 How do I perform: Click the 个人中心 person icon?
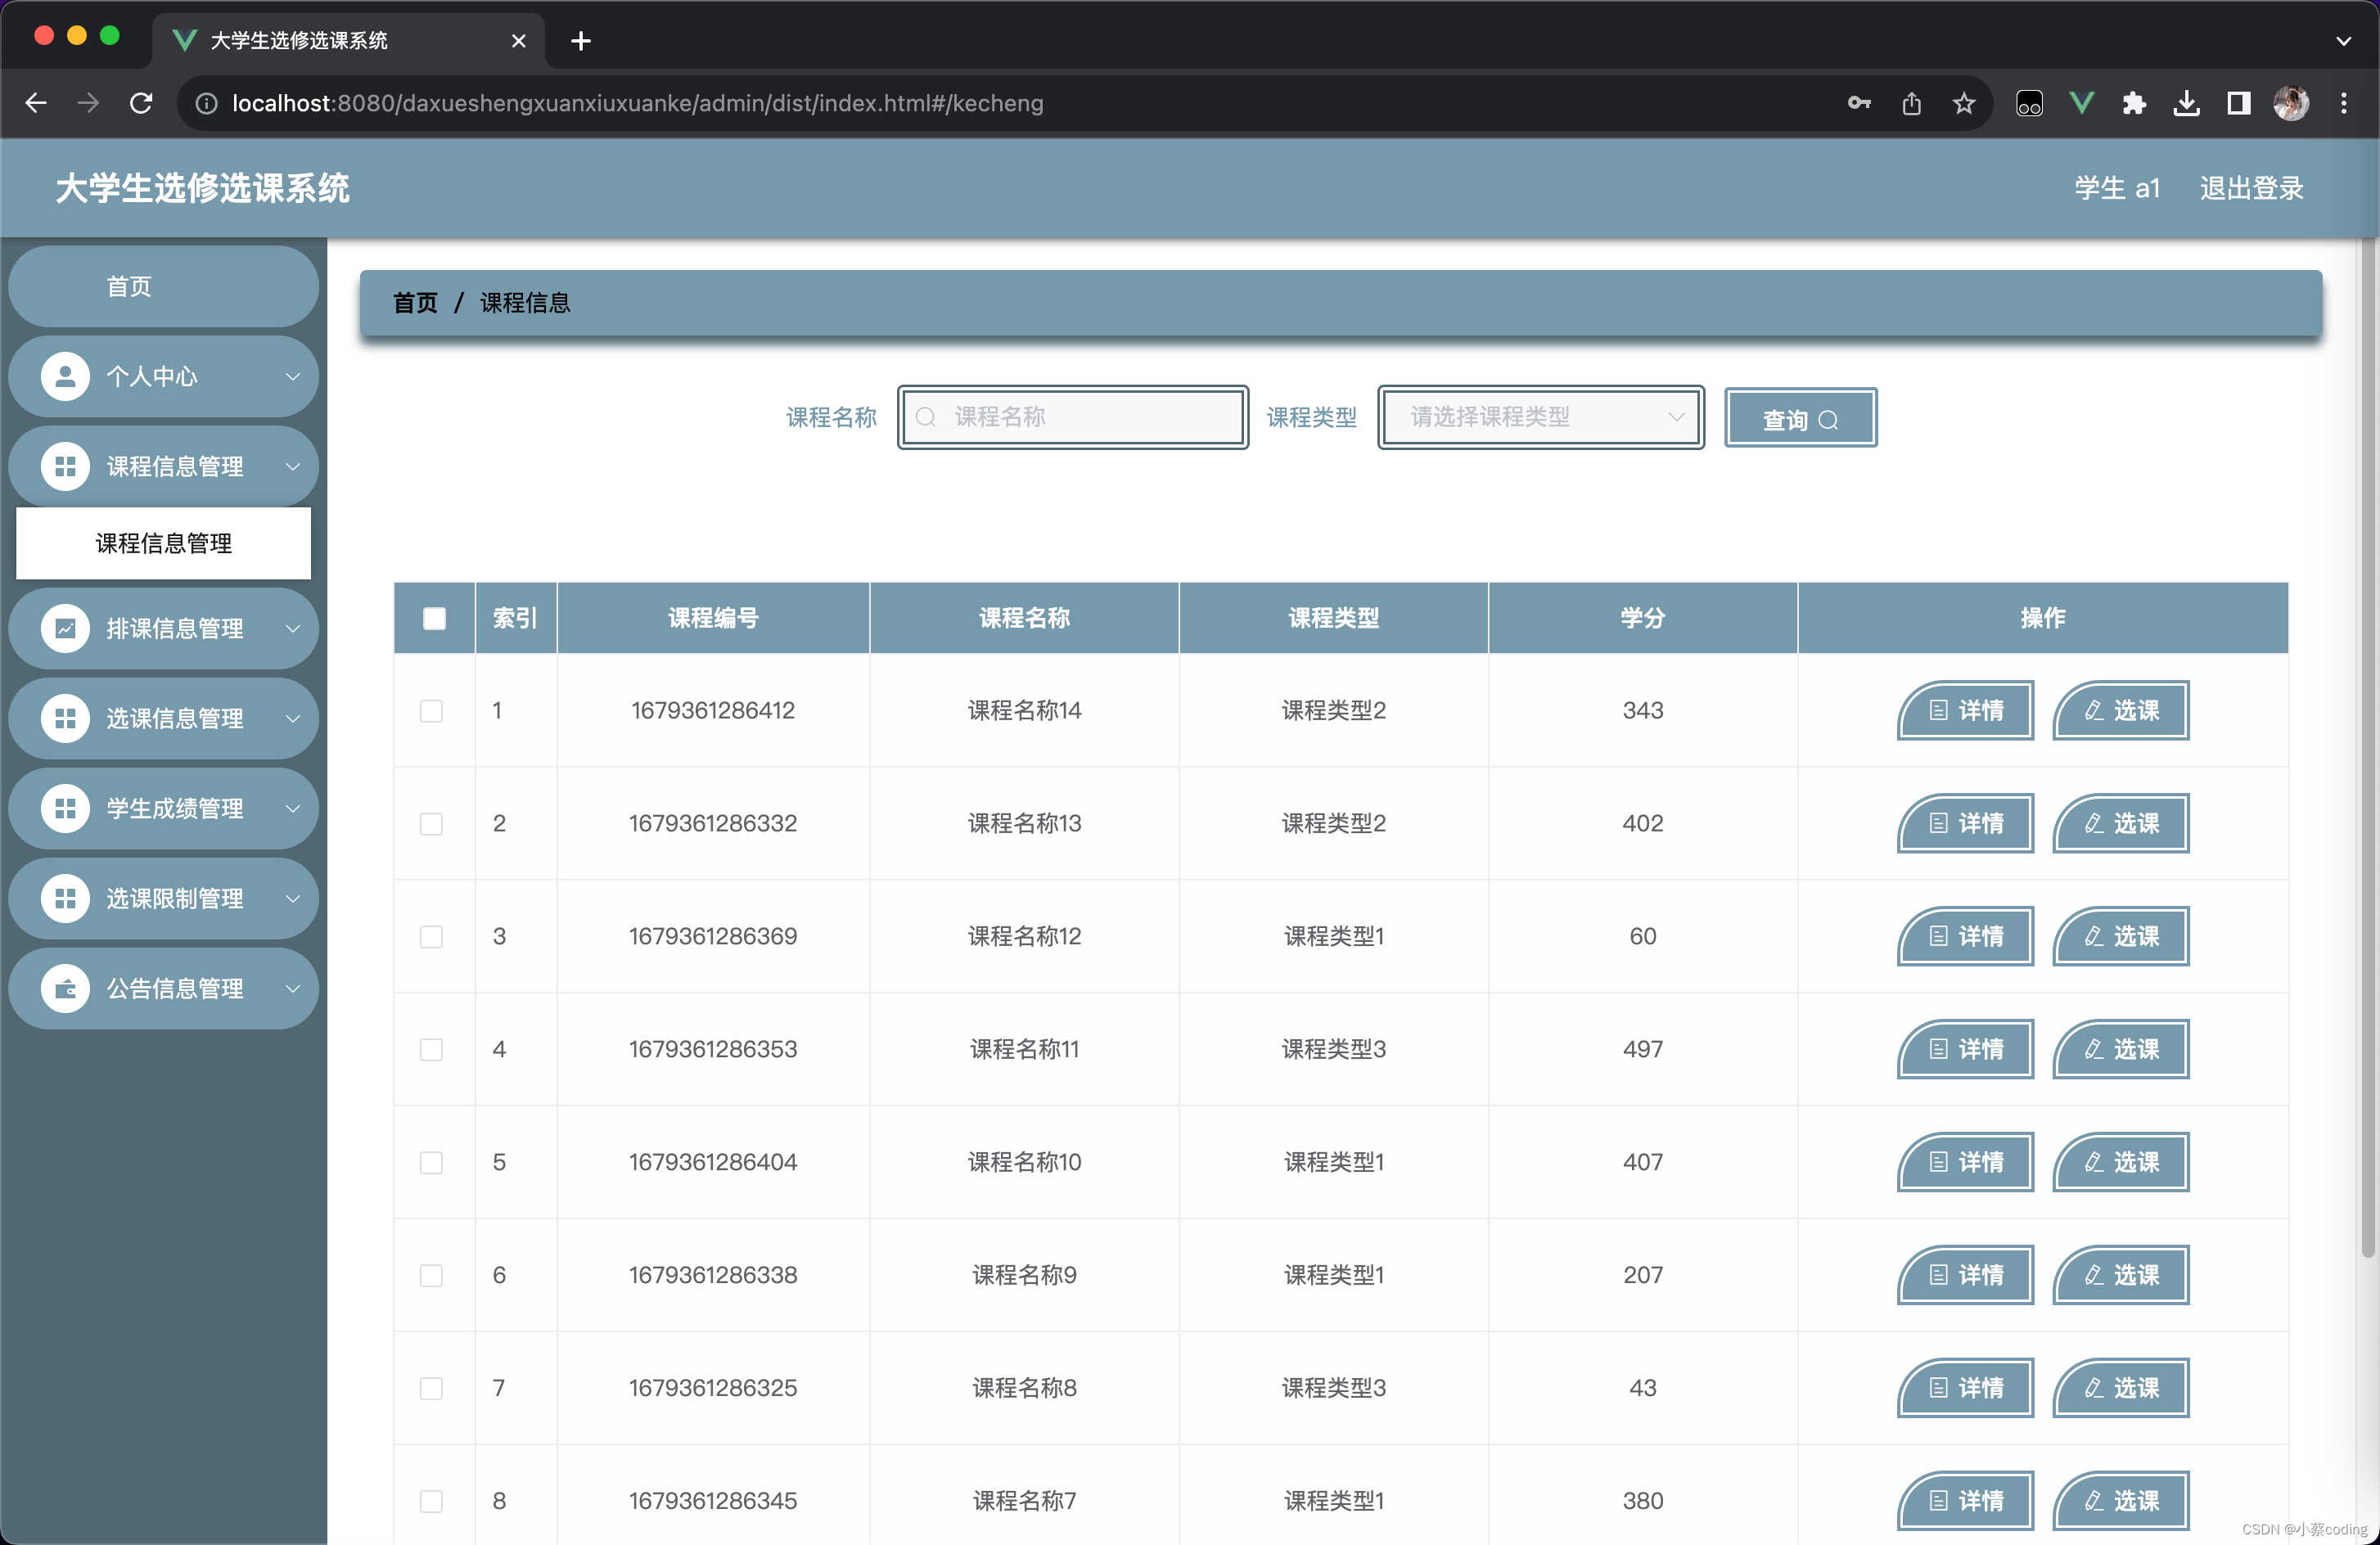[x=65, y=376]
